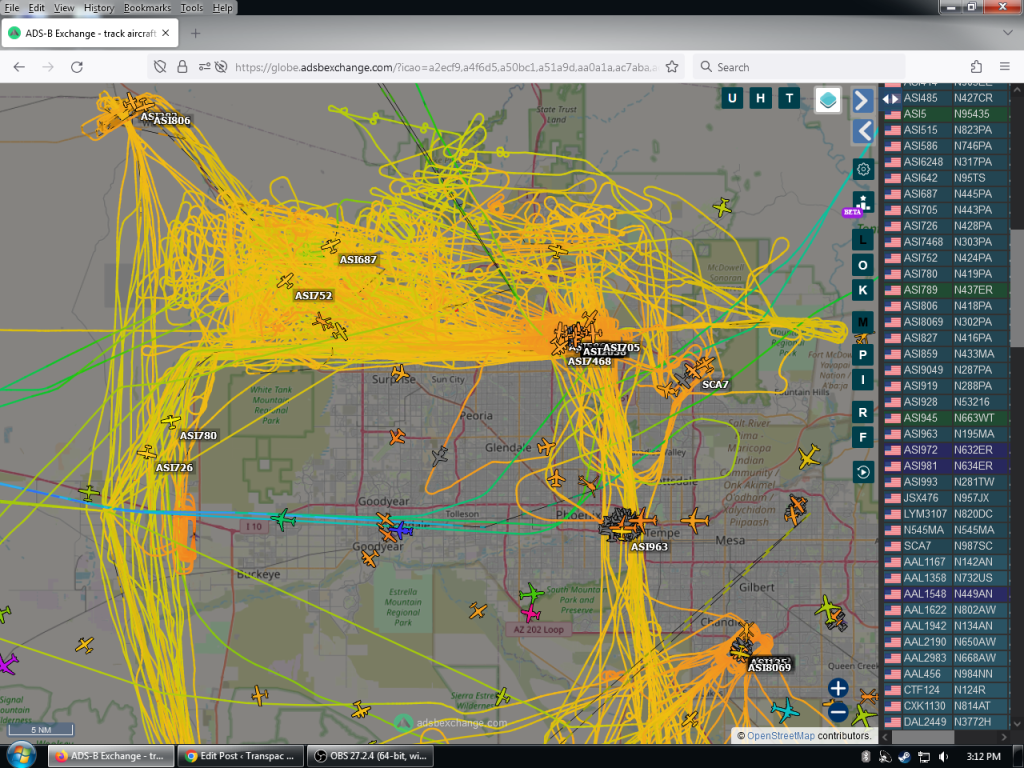
Task: Open the View menu
Action: pos(63,8)
